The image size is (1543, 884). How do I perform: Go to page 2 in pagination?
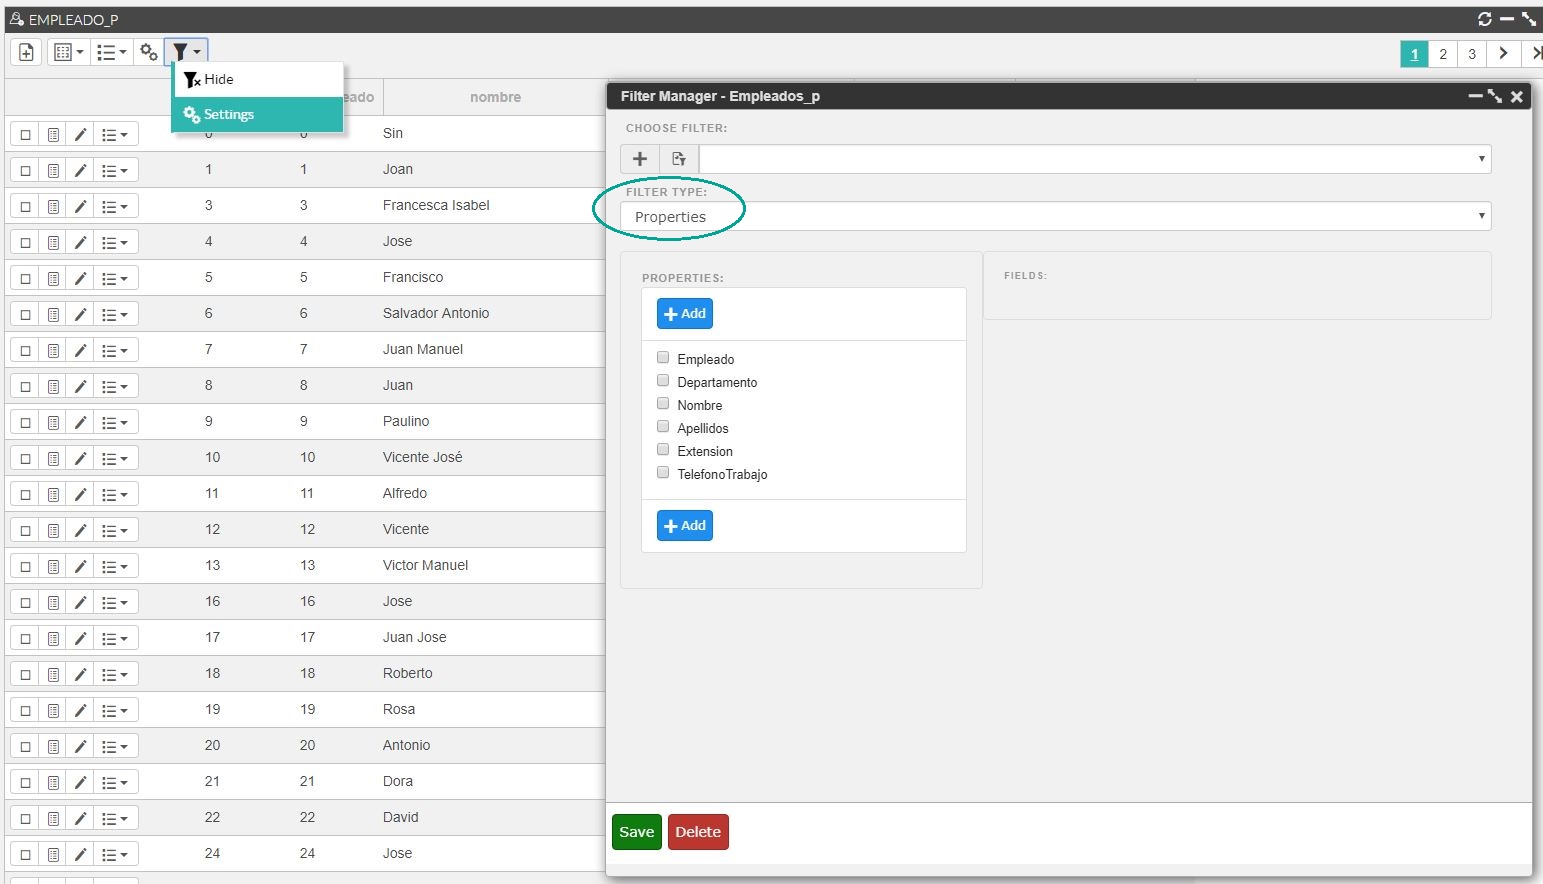point(1443,54)
